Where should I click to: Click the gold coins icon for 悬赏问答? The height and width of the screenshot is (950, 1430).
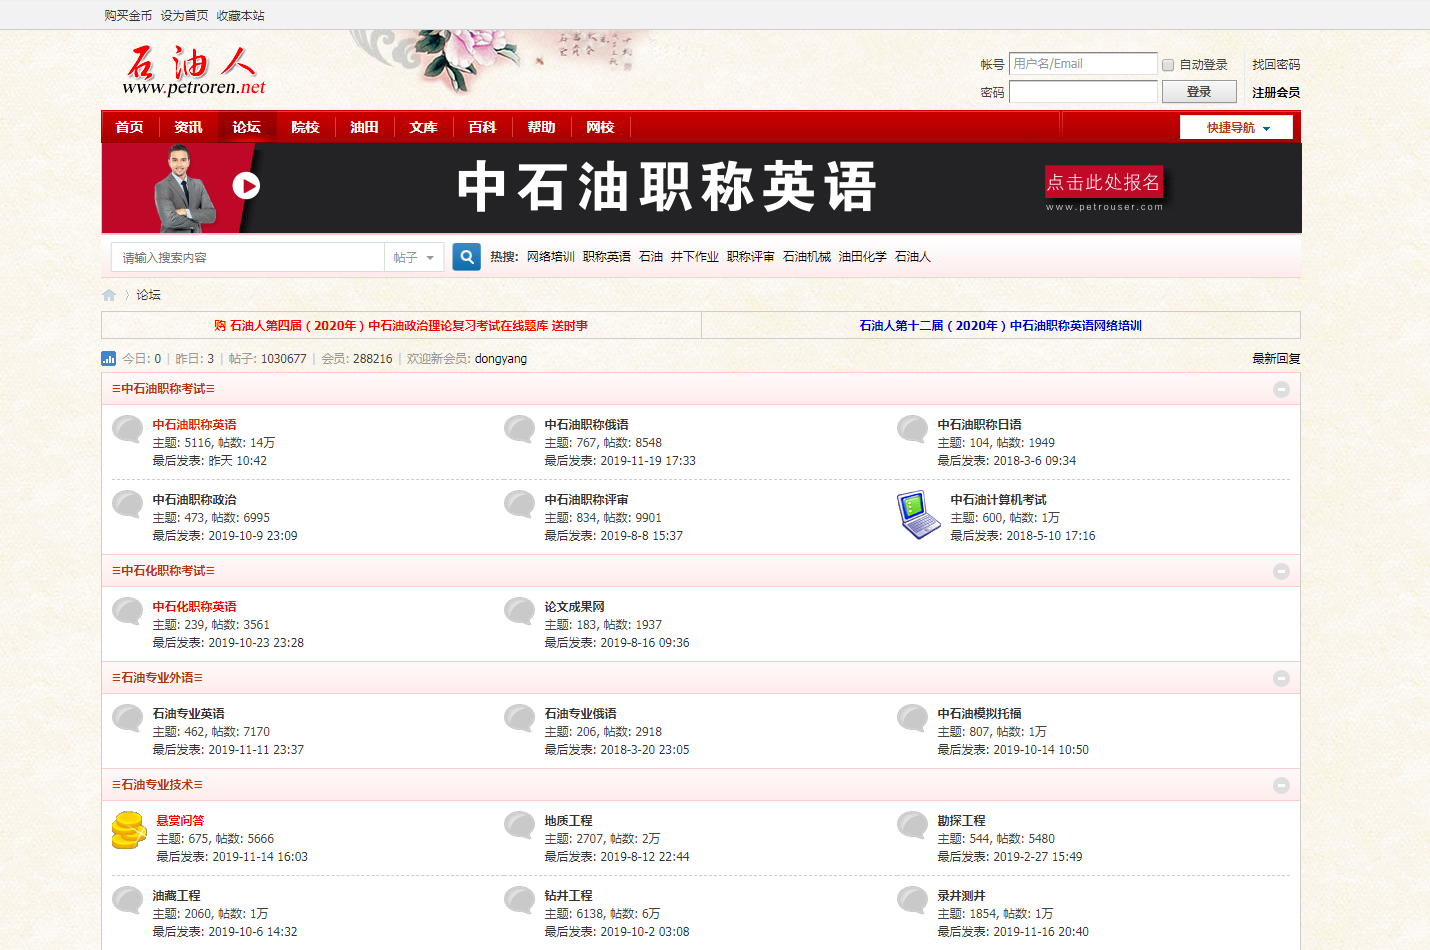(129, 830)
